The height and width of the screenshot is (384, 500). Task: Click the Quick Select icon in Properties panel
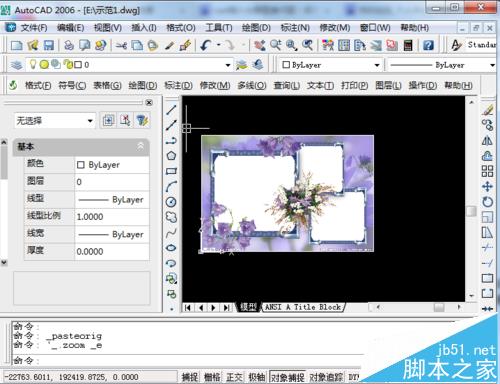coord(142,120)
